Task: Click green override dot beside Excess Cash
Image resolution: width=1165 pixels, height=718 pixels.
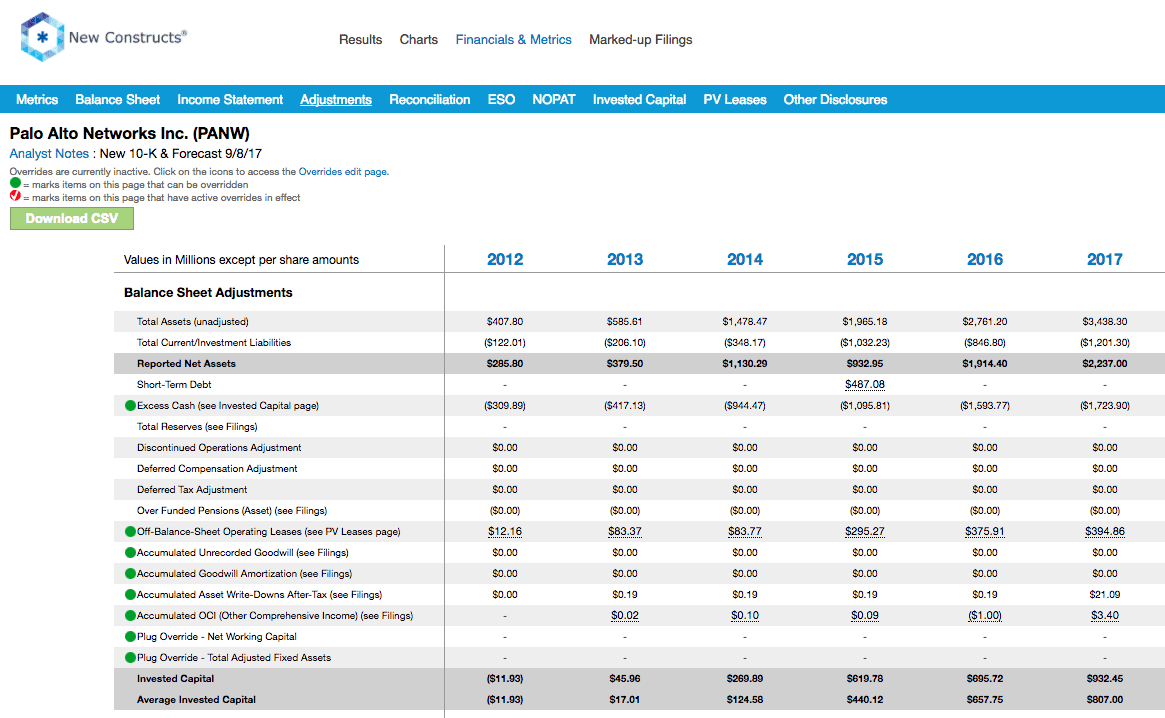Action: [x=130, y=406]
